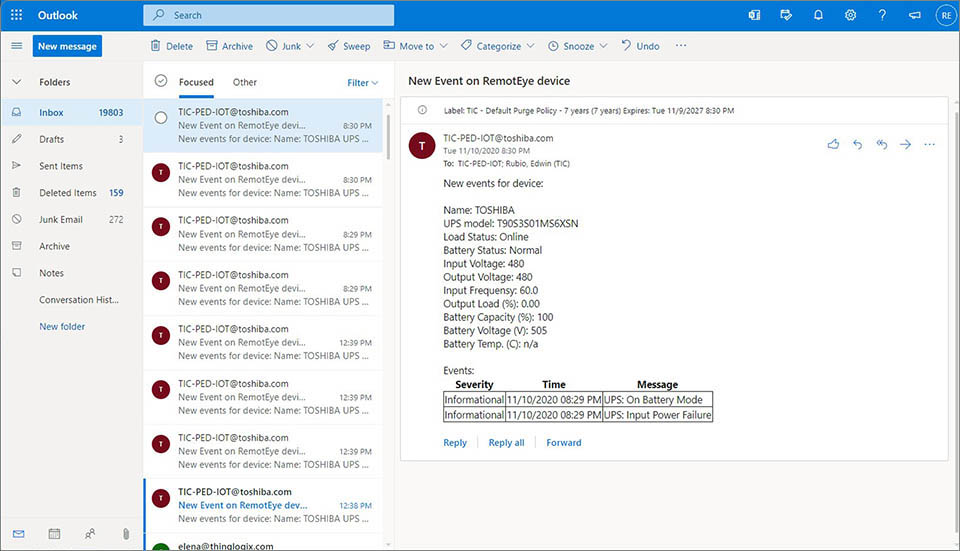
Task: Open the Filter dropdown
Action: tap(362, 83)
